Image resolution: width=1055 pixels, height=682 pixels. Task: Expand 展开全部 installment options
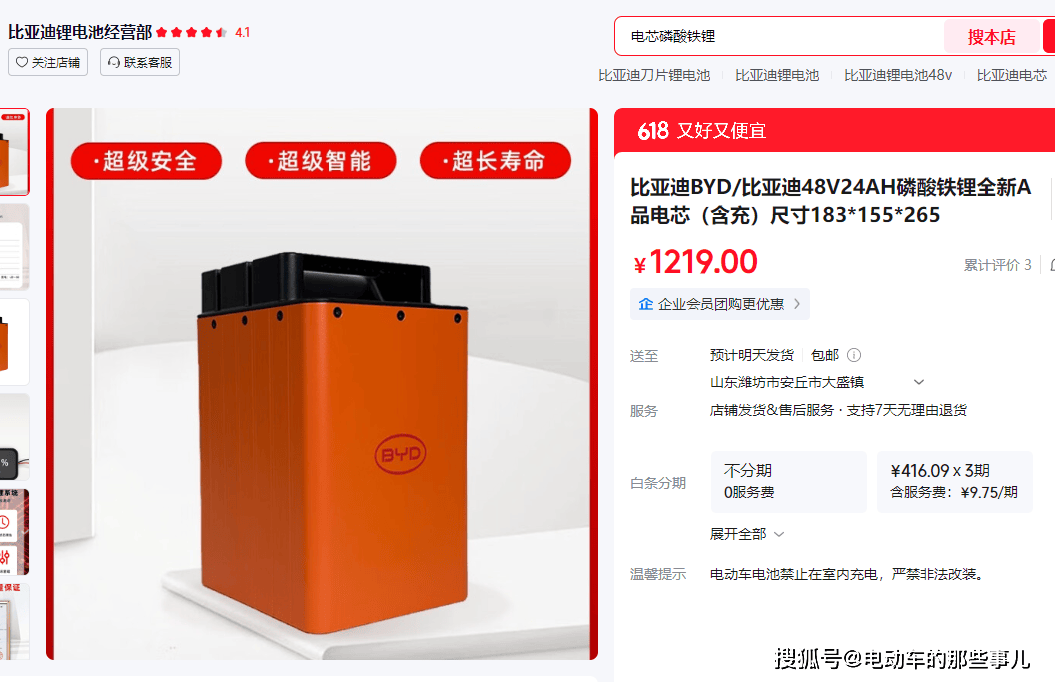pos(747,534)
